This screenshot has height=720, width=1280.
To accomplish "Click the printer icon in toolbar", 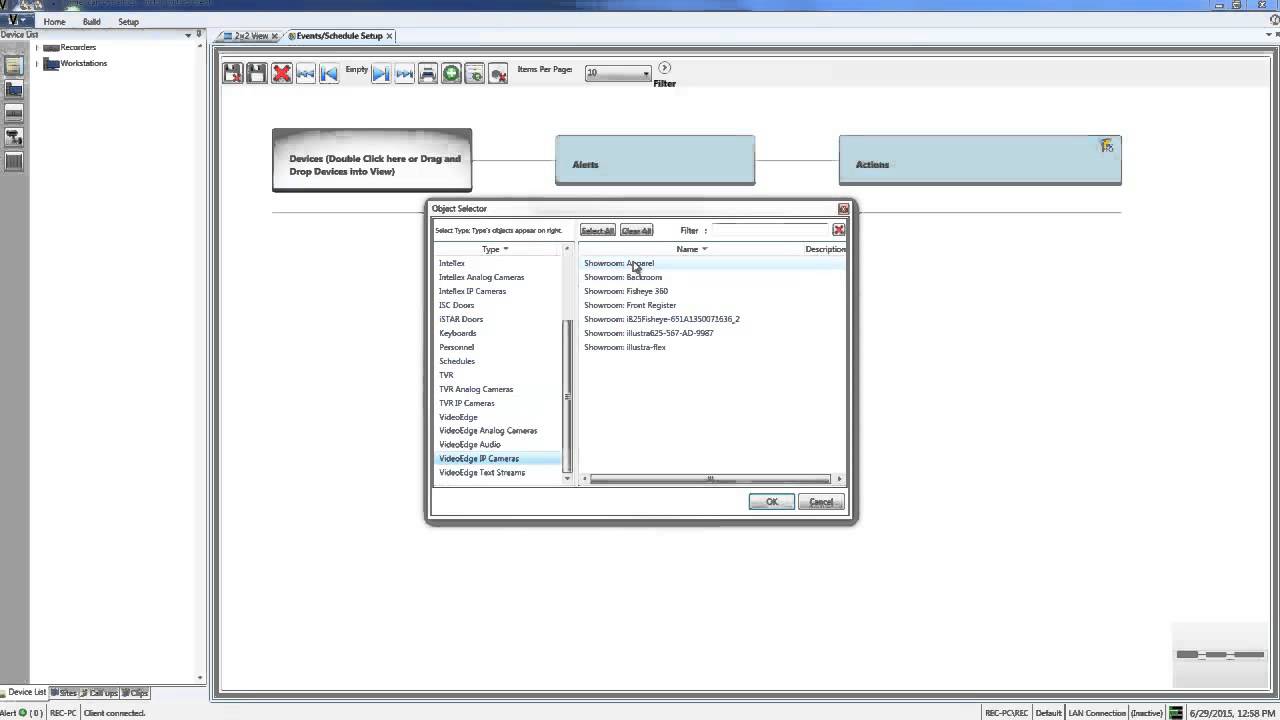I will tap(428, 73).
